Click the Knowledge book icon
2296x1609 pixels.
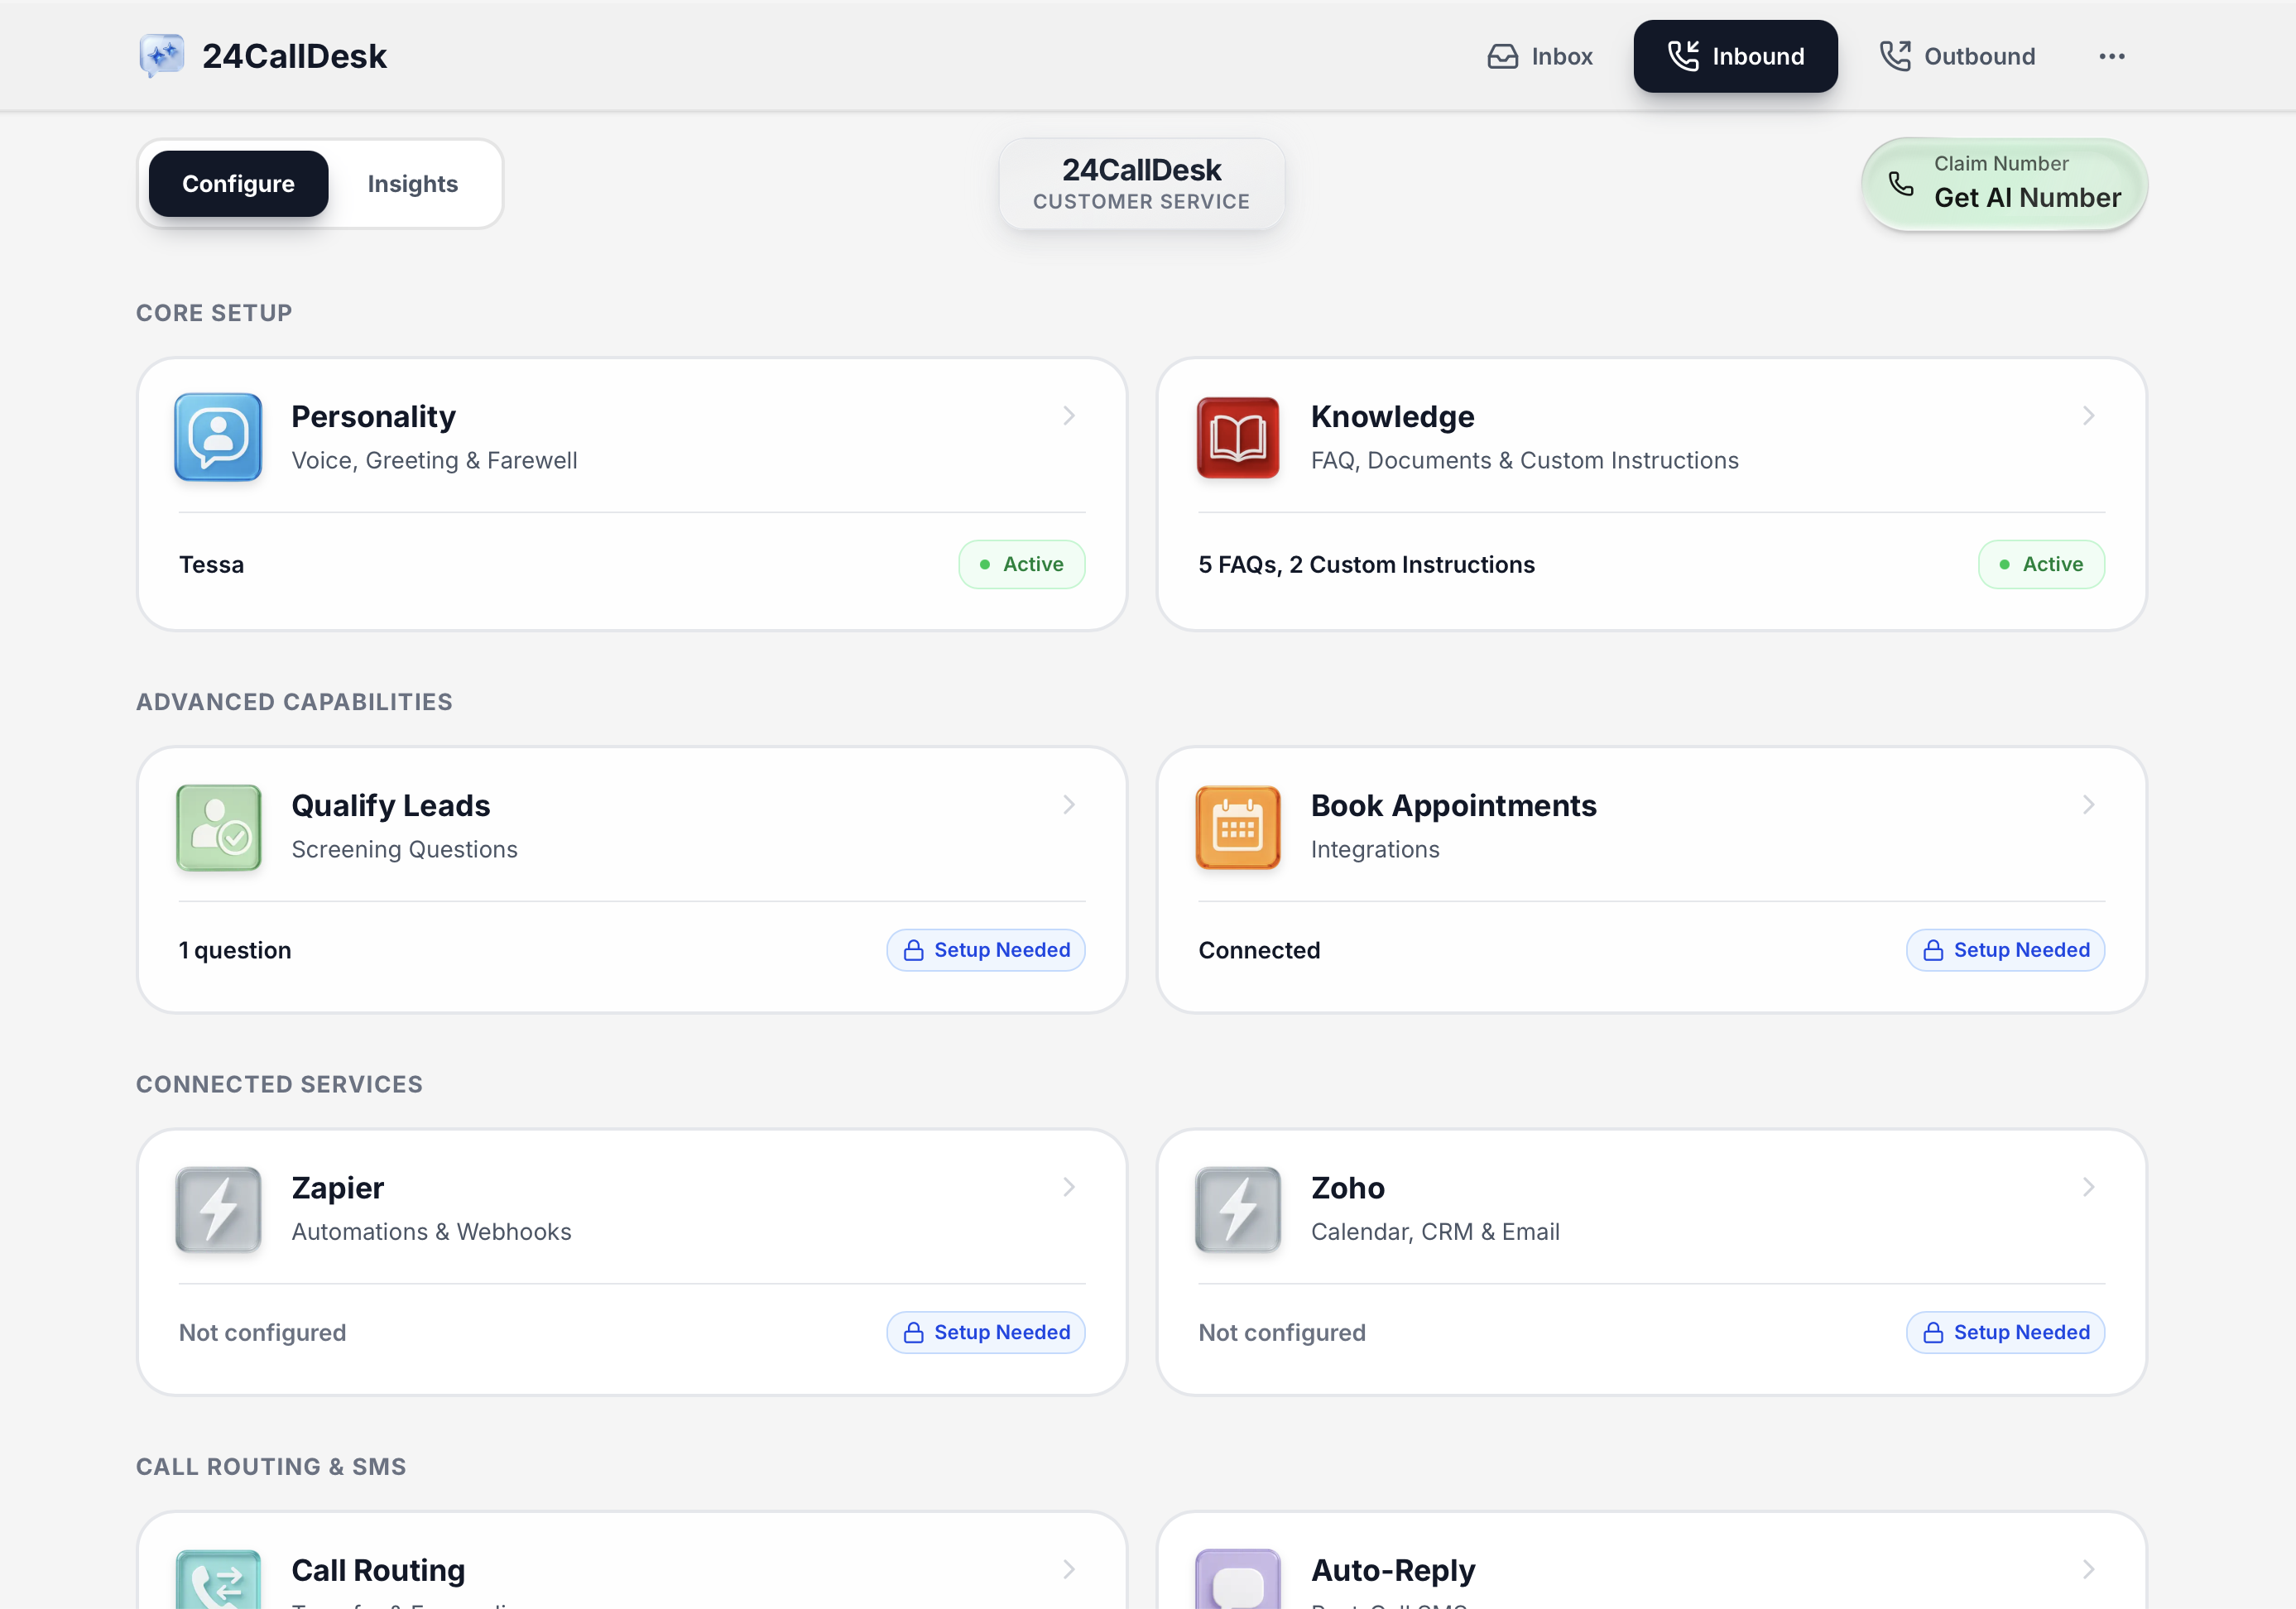[x=1237, y=437]
